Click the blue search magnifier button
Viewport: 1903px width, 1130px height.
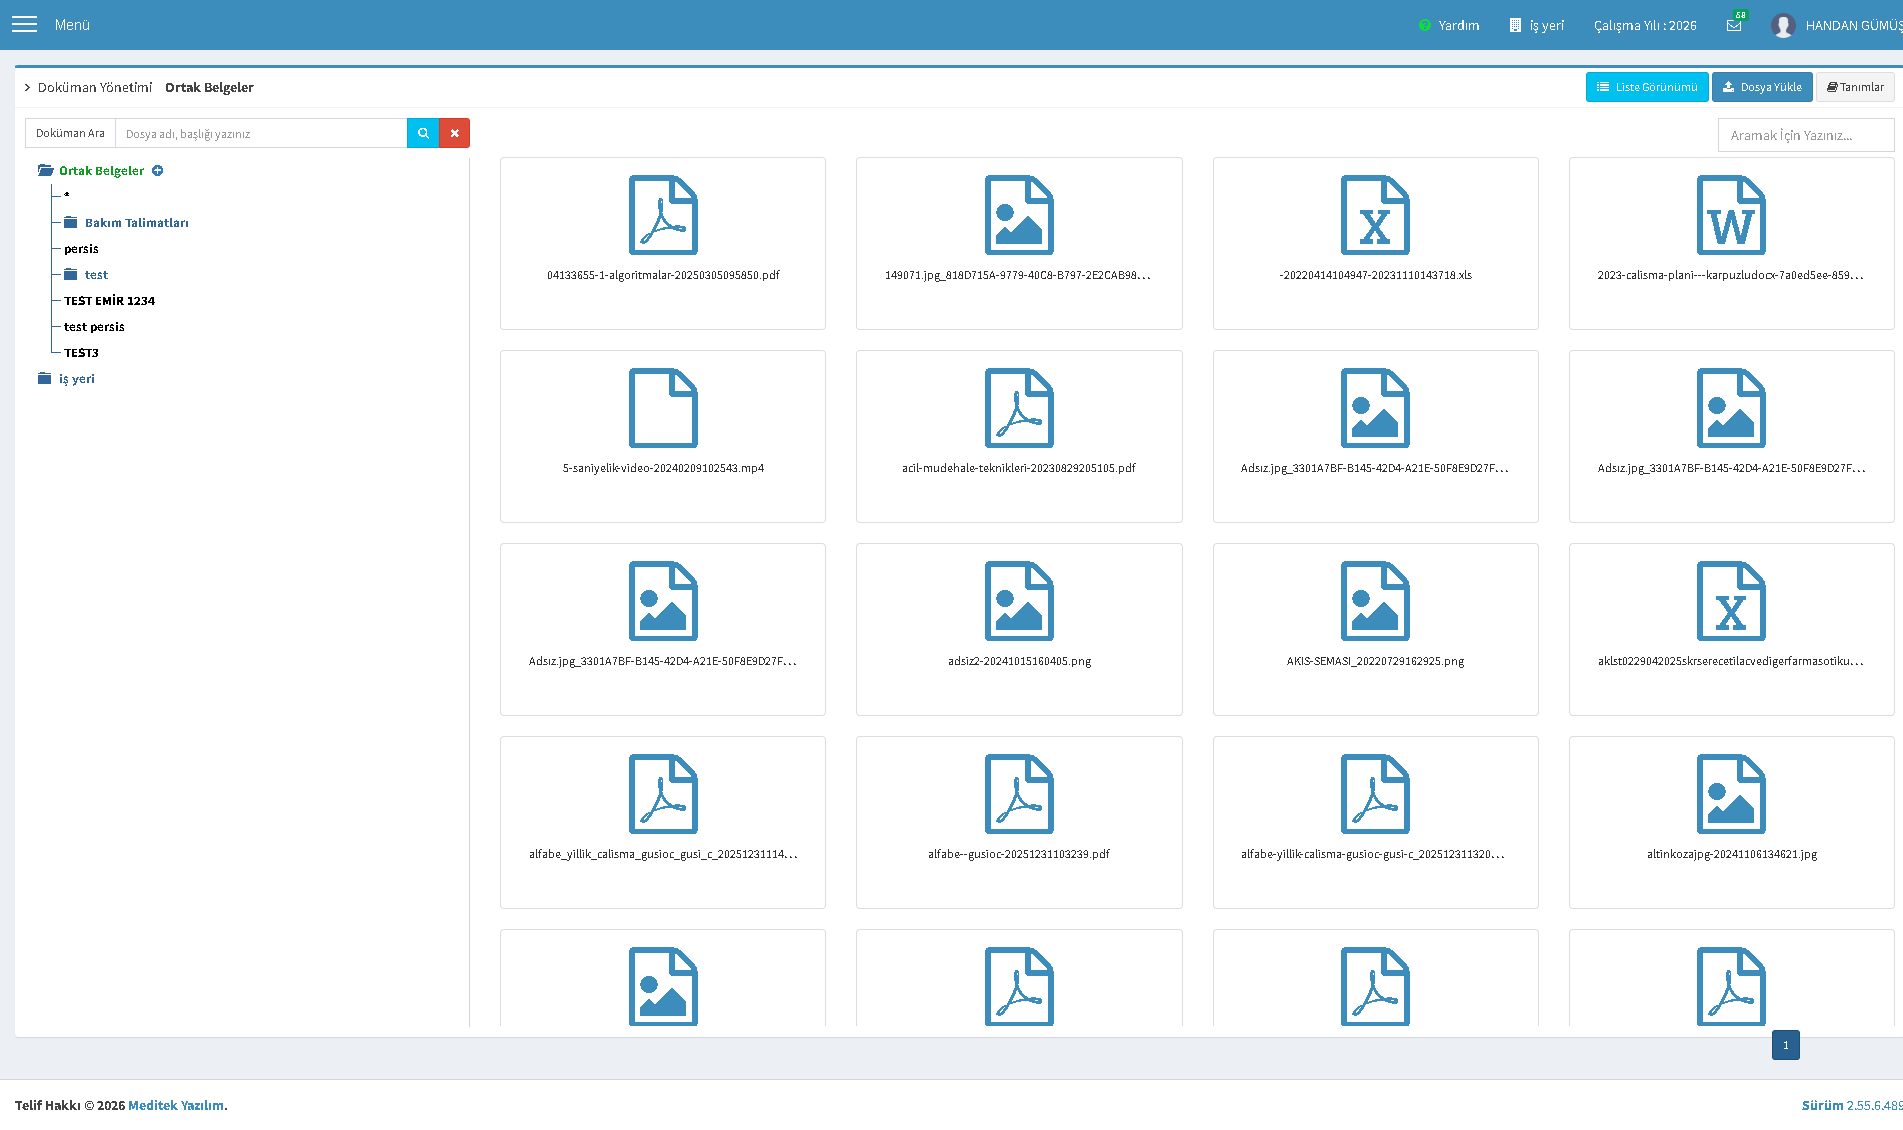(423, 133)
